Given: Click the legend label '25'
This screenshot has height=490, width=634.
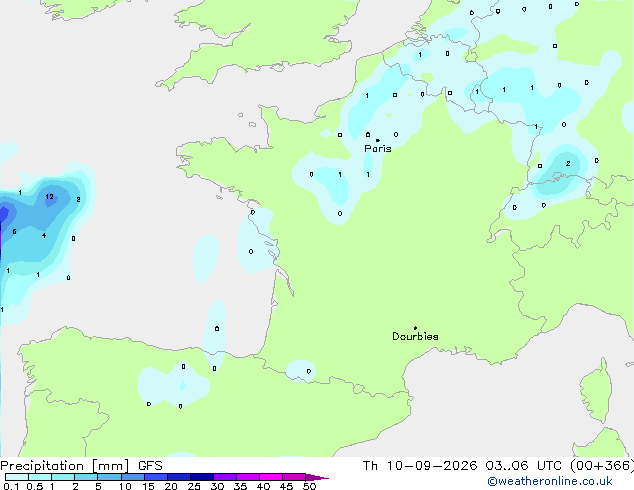Looking at the screenshot, I should (194, 486).
